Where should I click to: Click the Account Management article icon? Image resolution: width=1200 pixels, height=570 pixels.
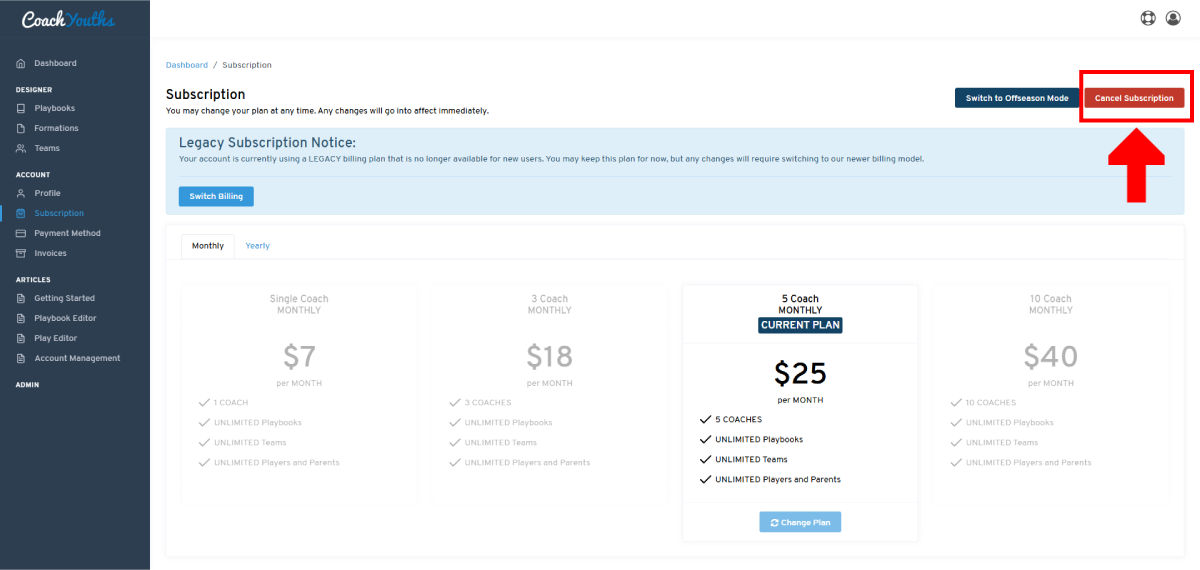(21, 358)
